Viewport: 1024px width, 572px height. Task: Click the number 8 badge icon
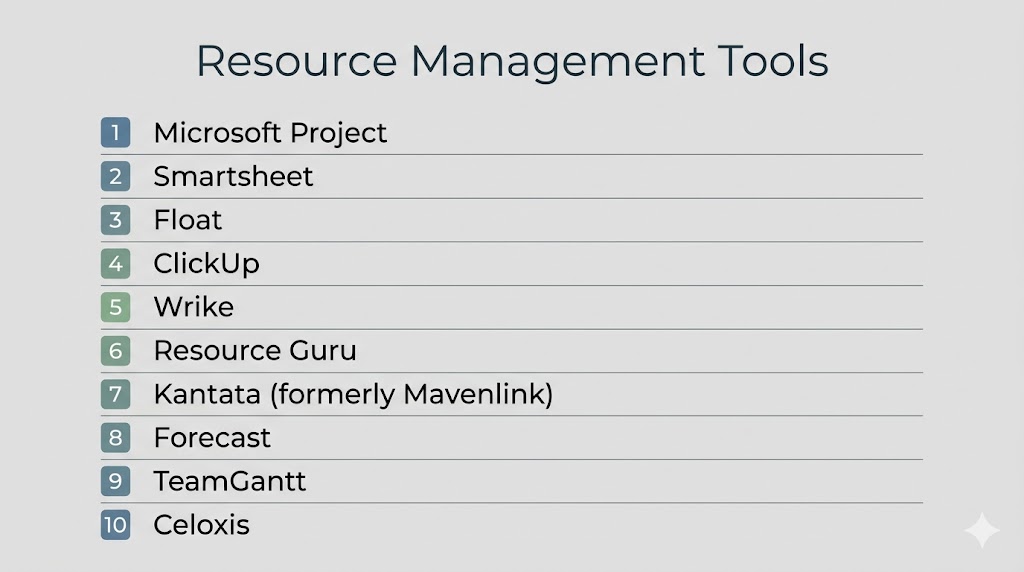115,438
